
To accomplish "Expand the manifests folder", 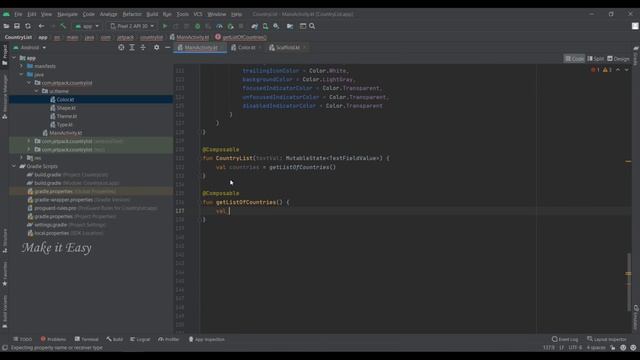I will coord(22,66).
